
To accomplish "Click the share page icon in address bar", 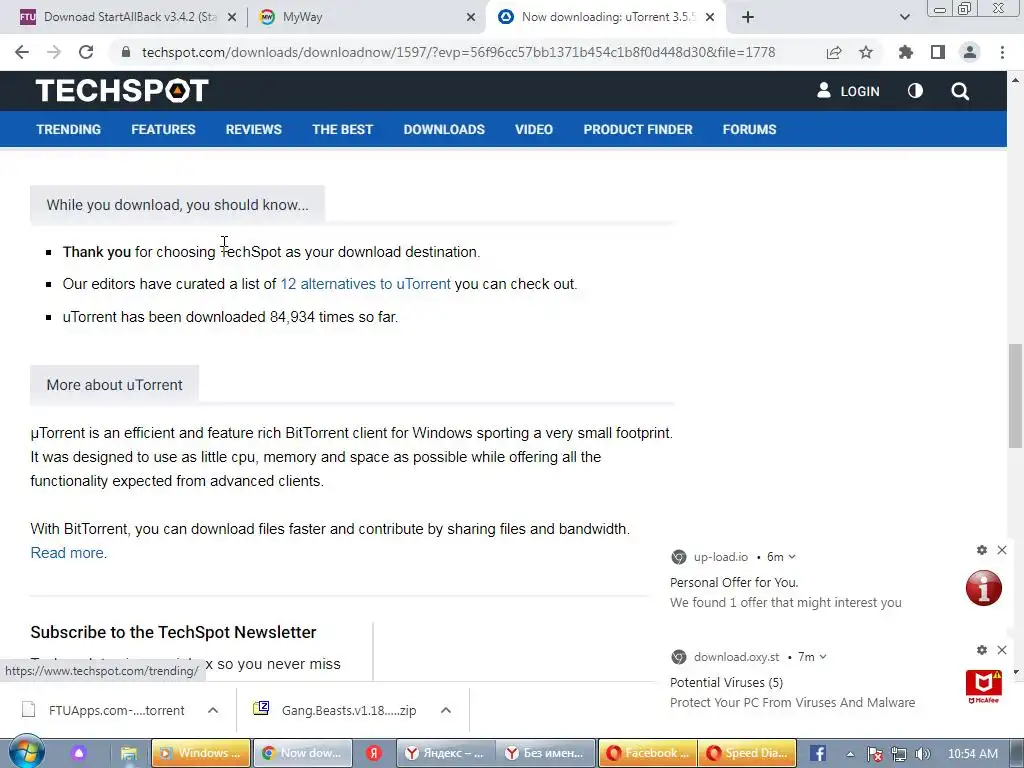I will [x=834, y=52].
